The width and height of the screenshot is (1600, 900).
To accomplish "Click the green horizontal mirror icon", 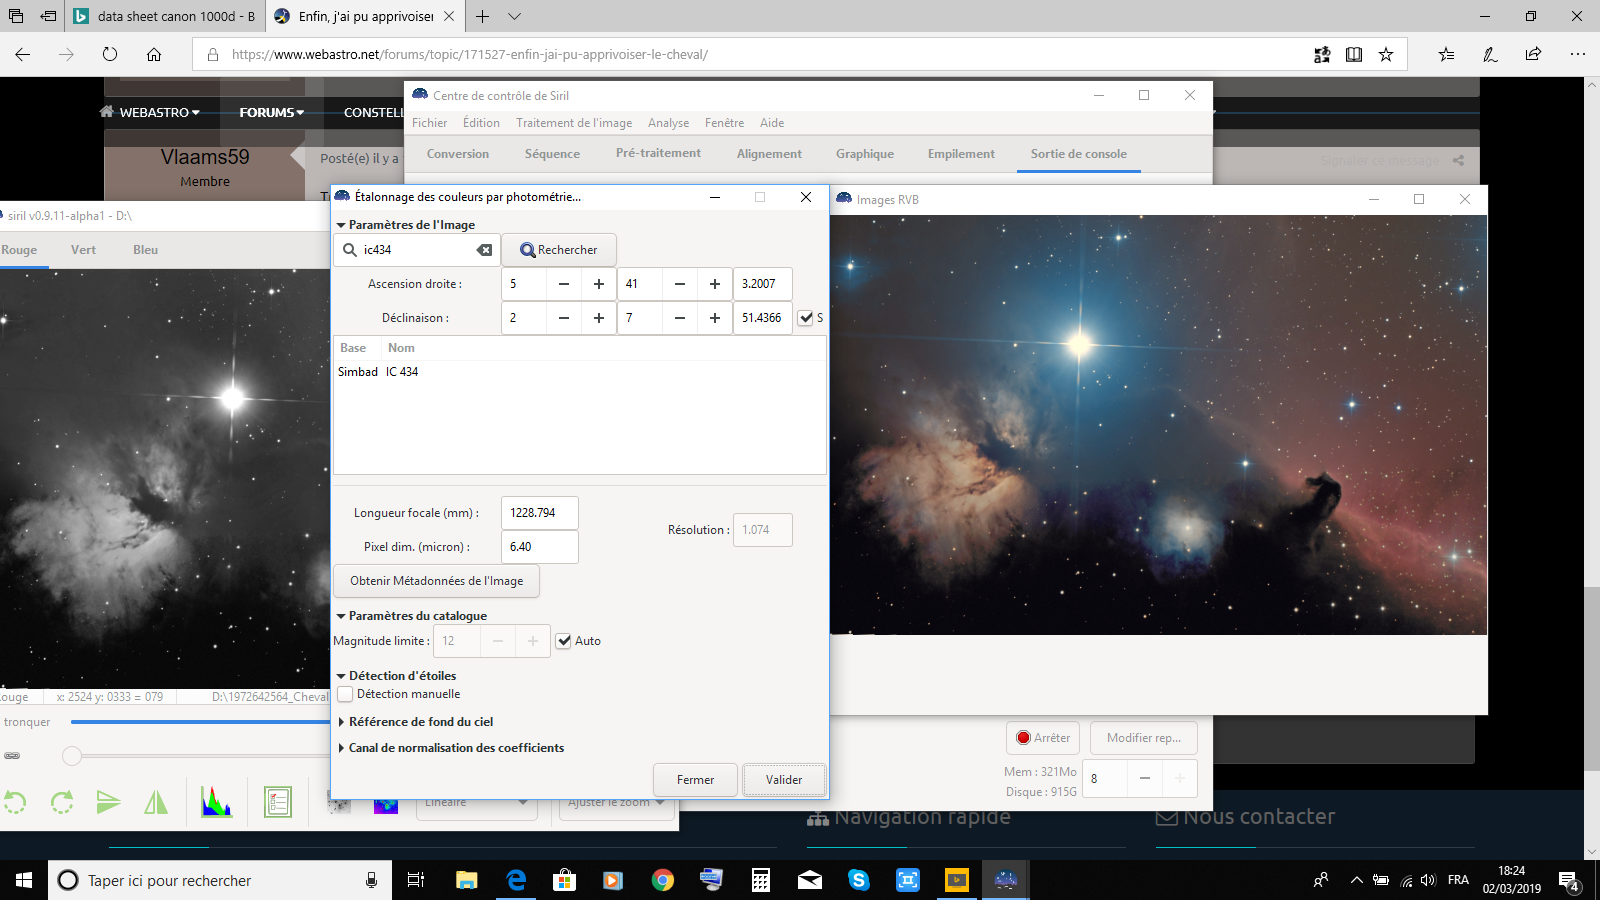I will (156, 802).
